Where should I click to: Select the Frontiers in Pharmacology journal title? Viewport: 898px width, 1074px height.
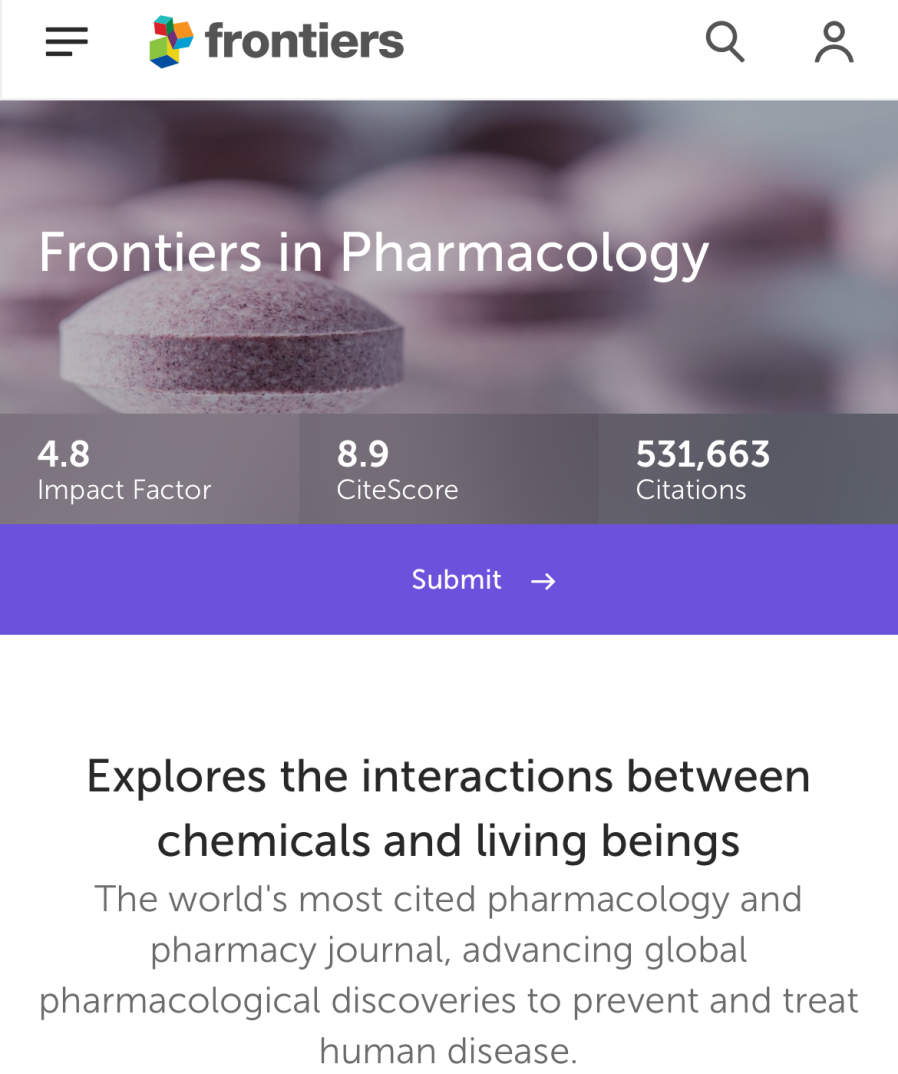click(373, 252)
